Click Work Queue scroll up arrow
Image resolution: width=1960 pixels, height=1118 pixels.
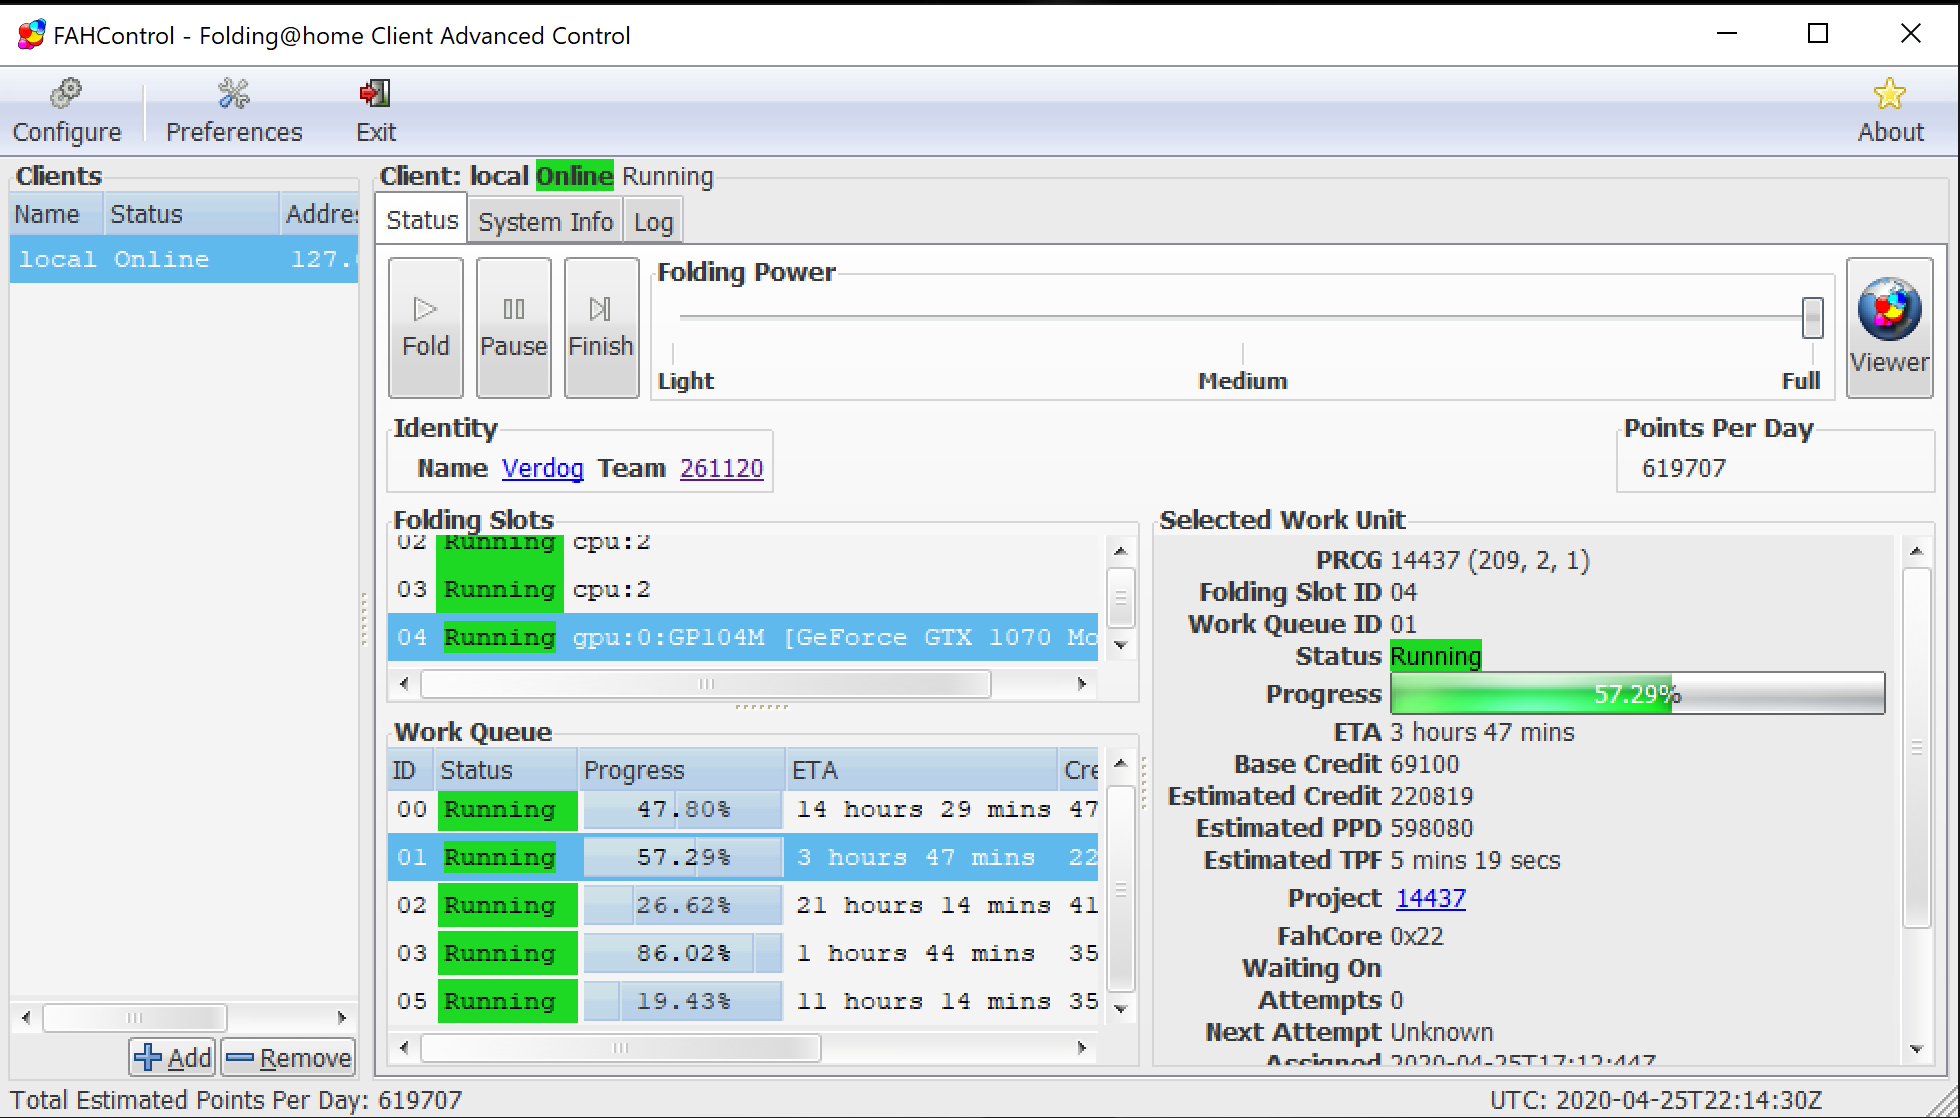pyautogui.click(x=1120, y=763)
